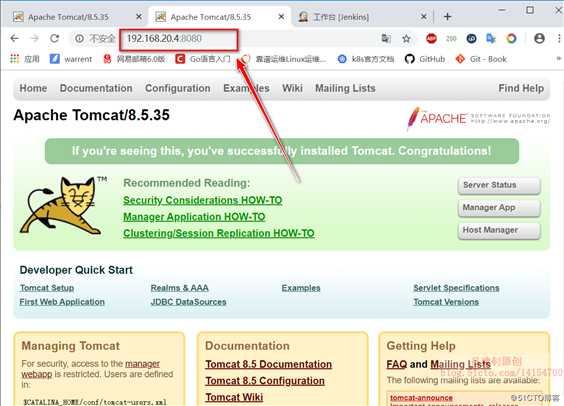The width and height of the screenshot is (564, 406).
Task: Open the First Web Application link
Action: click(x=62, y=302)
